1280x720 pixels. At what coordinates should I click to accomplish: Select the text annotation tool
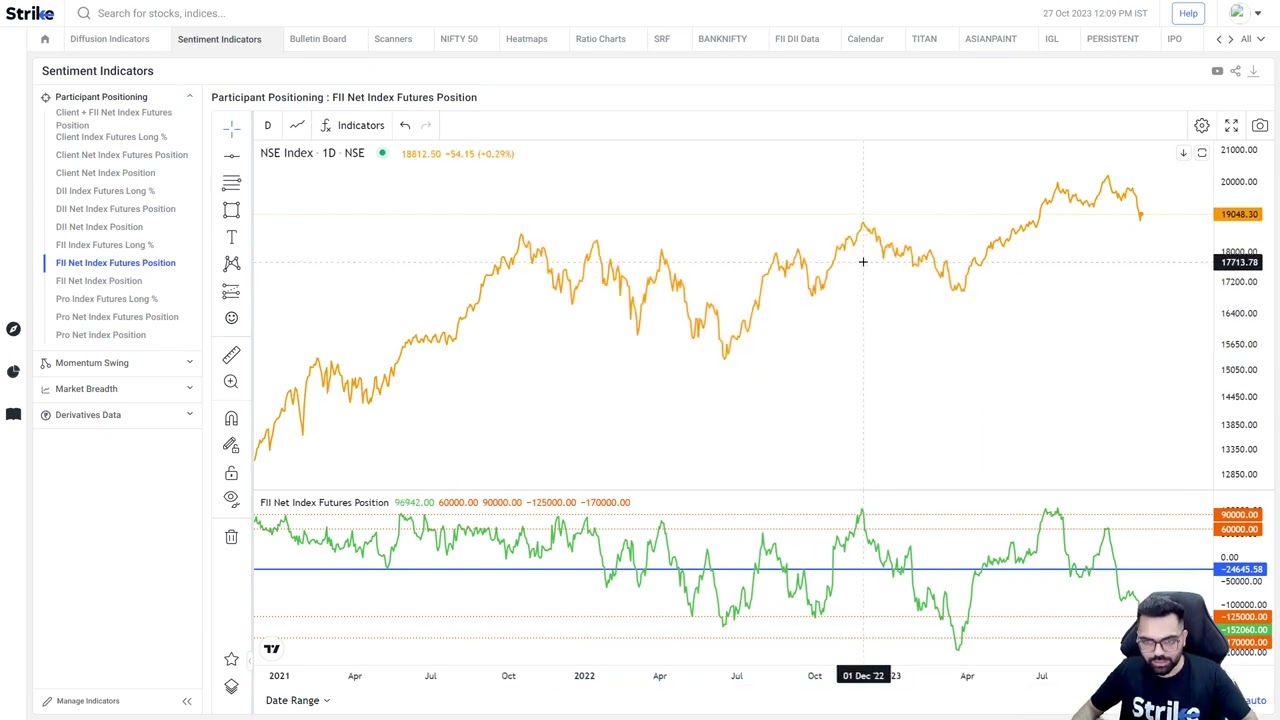[231, 237]
